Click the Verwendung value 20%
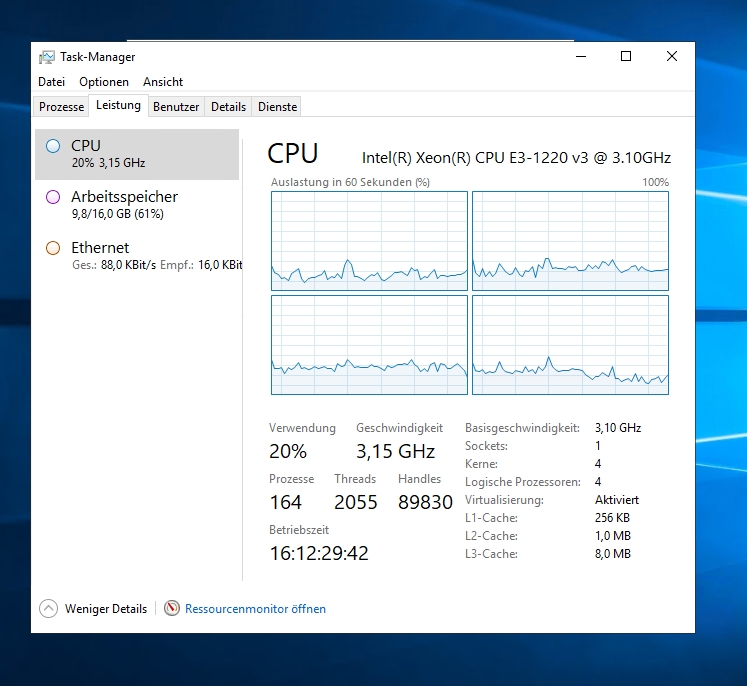Image resolution: width=747 pixels, height=686 pixels. pyautogui.click(x=288, y=451)
